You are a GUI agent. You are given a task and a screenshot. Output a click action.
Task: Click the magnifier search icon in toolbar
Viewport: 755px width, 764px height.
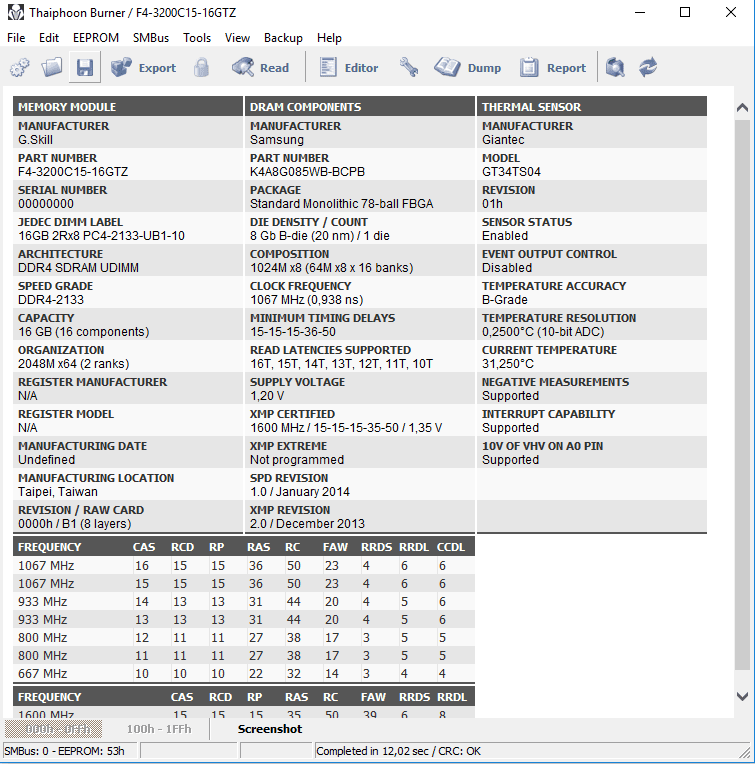[615, 67]
